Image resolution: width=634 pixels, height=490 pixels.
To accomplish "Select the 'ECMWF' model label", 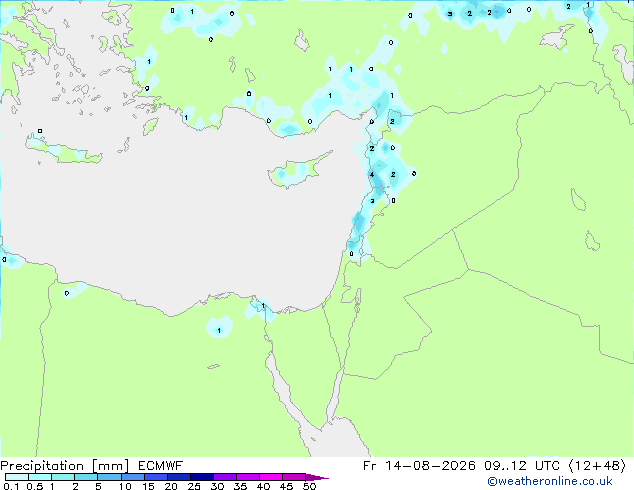I will coord(161,466).
